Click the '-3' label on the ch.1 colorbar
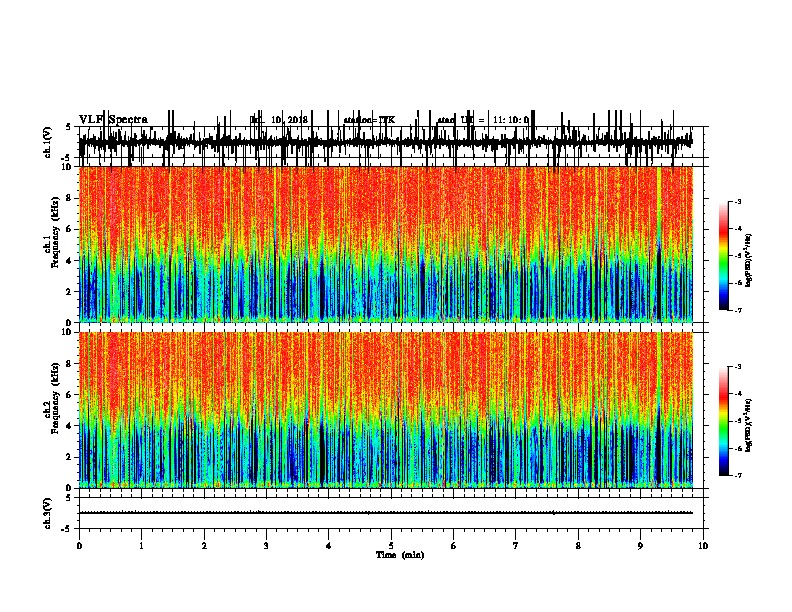 point(738,202)
